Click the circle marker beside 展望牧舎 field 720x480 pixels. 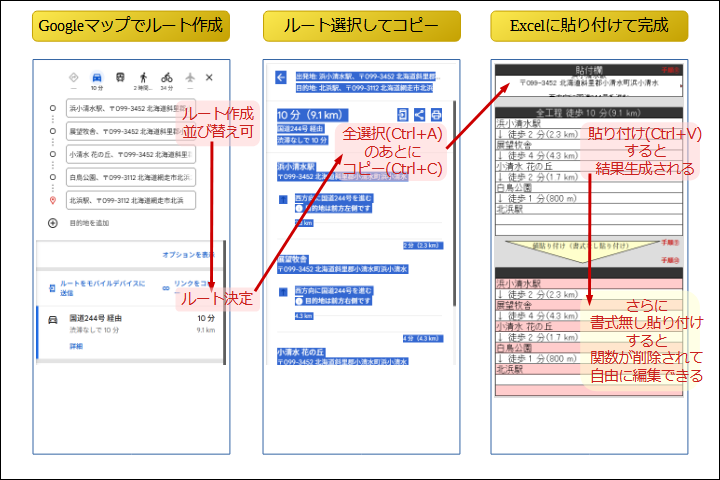(x=53, y=131)
